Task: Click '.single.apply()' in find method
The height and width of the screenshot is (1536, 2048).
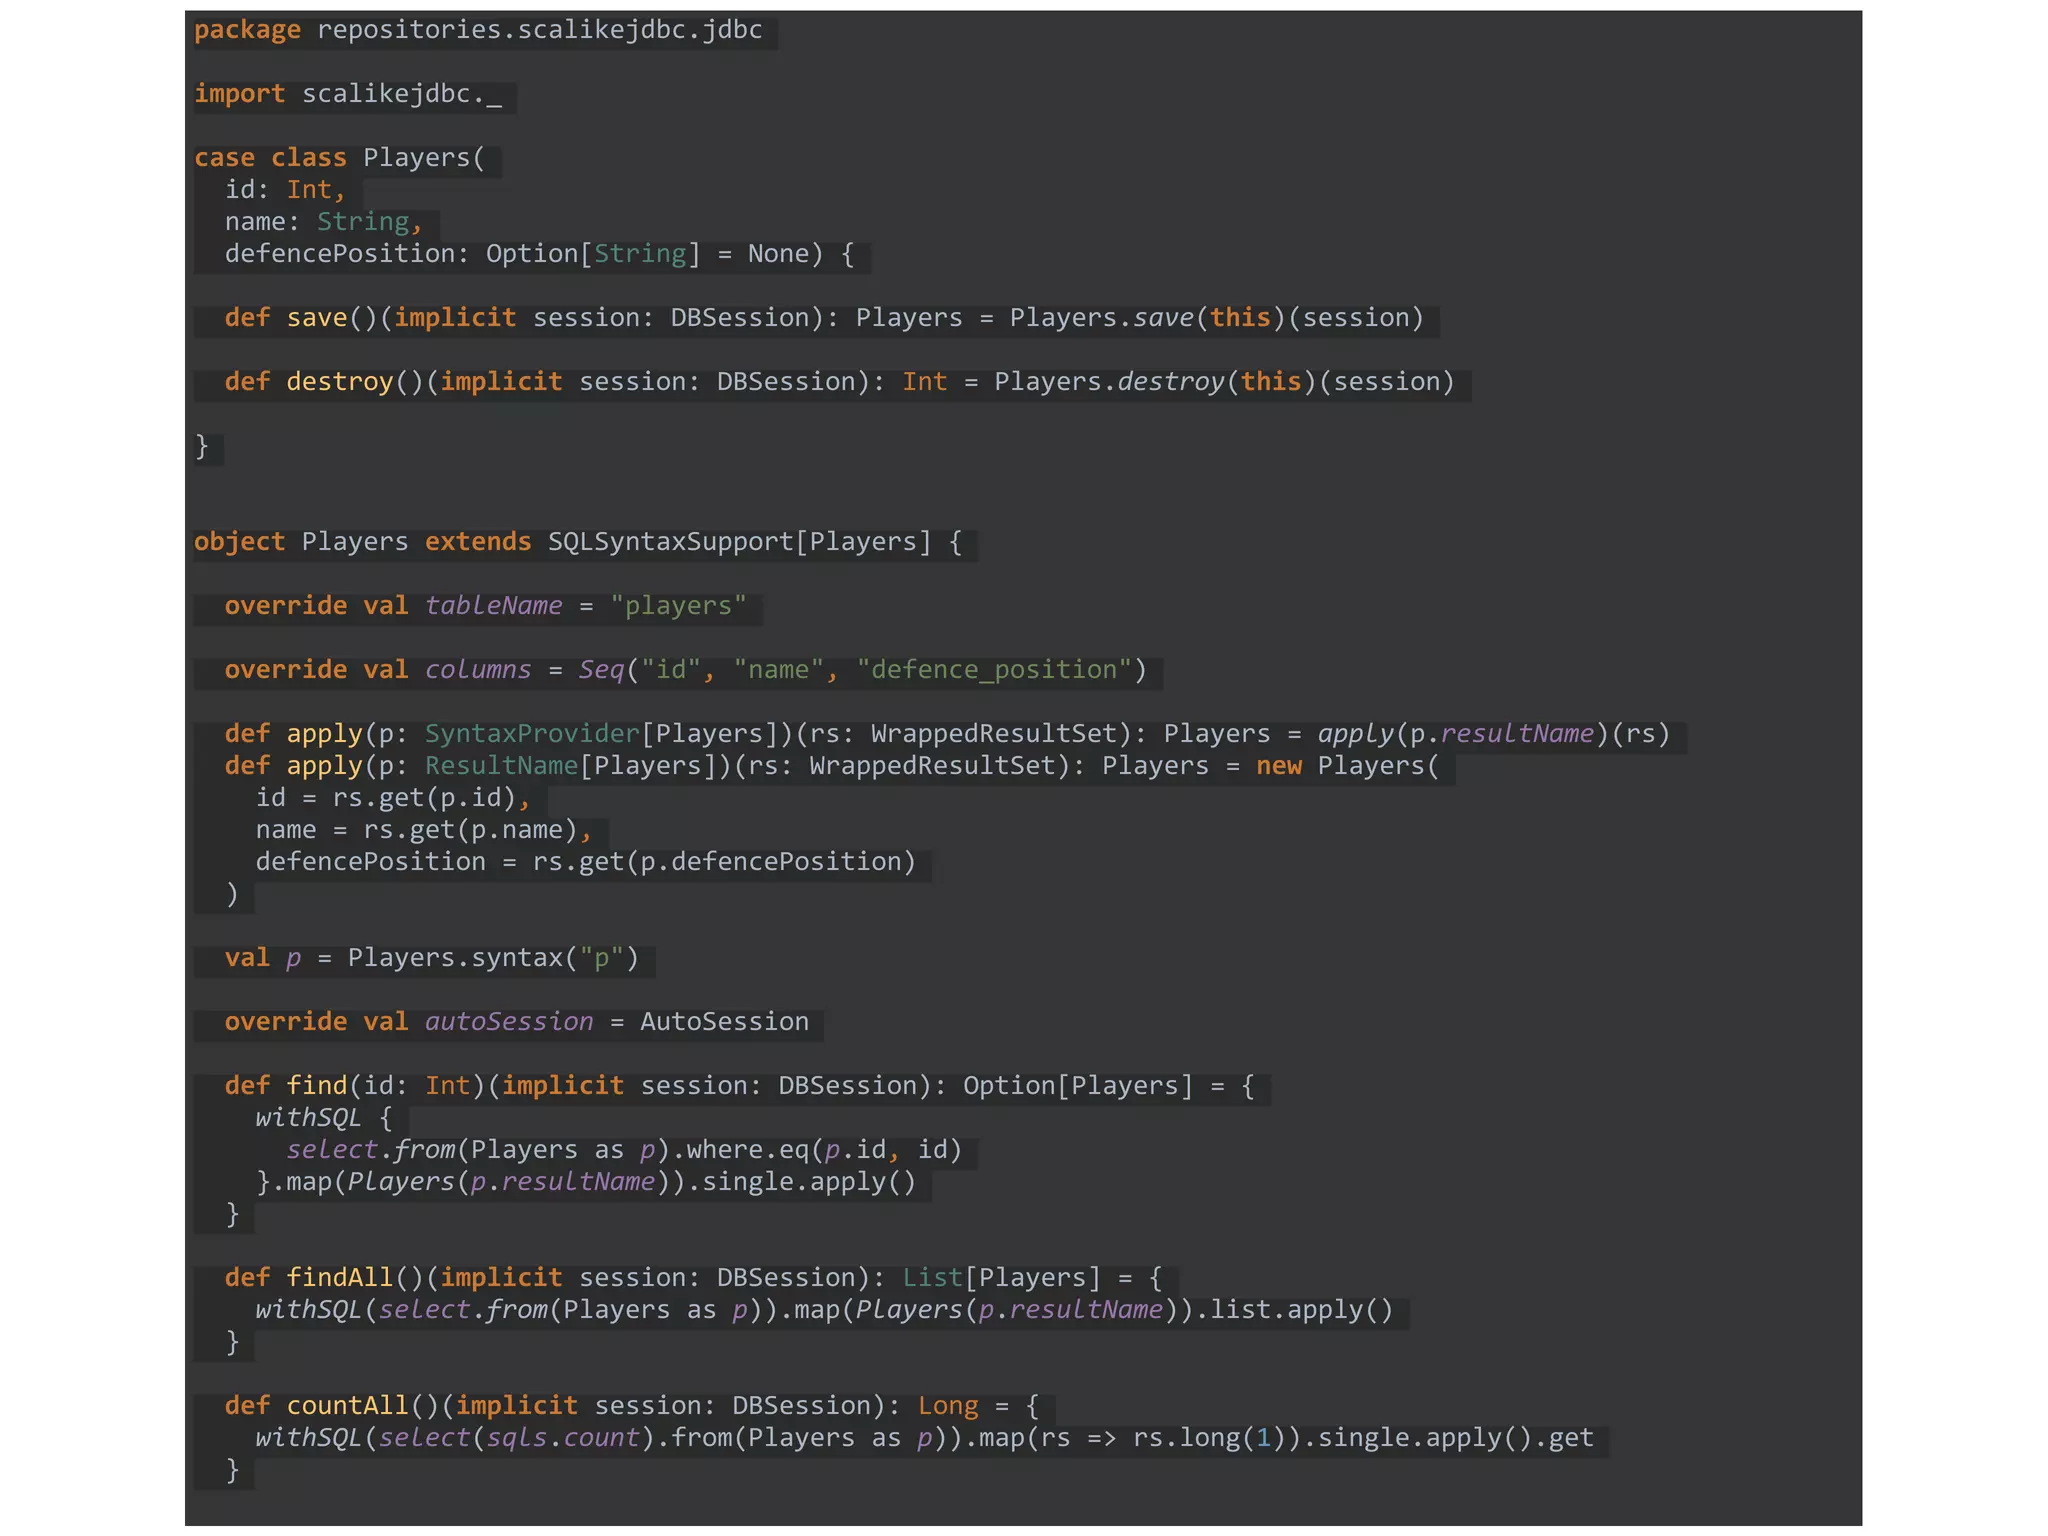Action: [x=801, y=1182]
